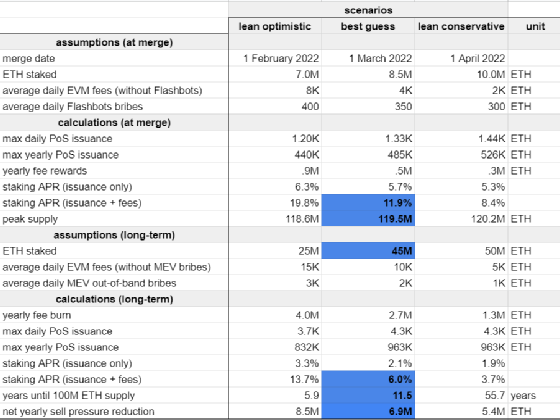560x420 pixels.
Task: Select the 'lean conservative' column header
Action: (x=461, y=26)
